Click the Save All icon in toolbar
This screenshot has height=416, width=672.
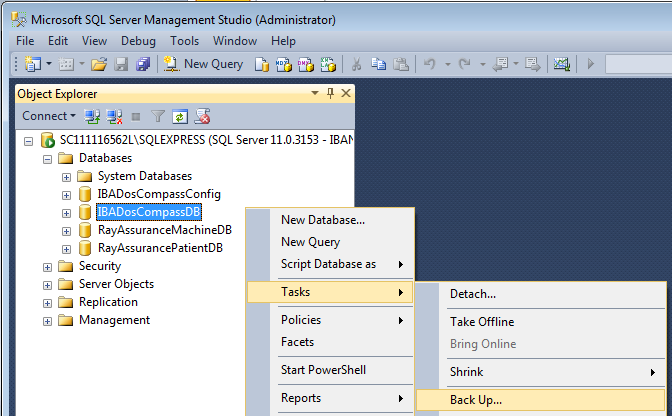[142, 64]
